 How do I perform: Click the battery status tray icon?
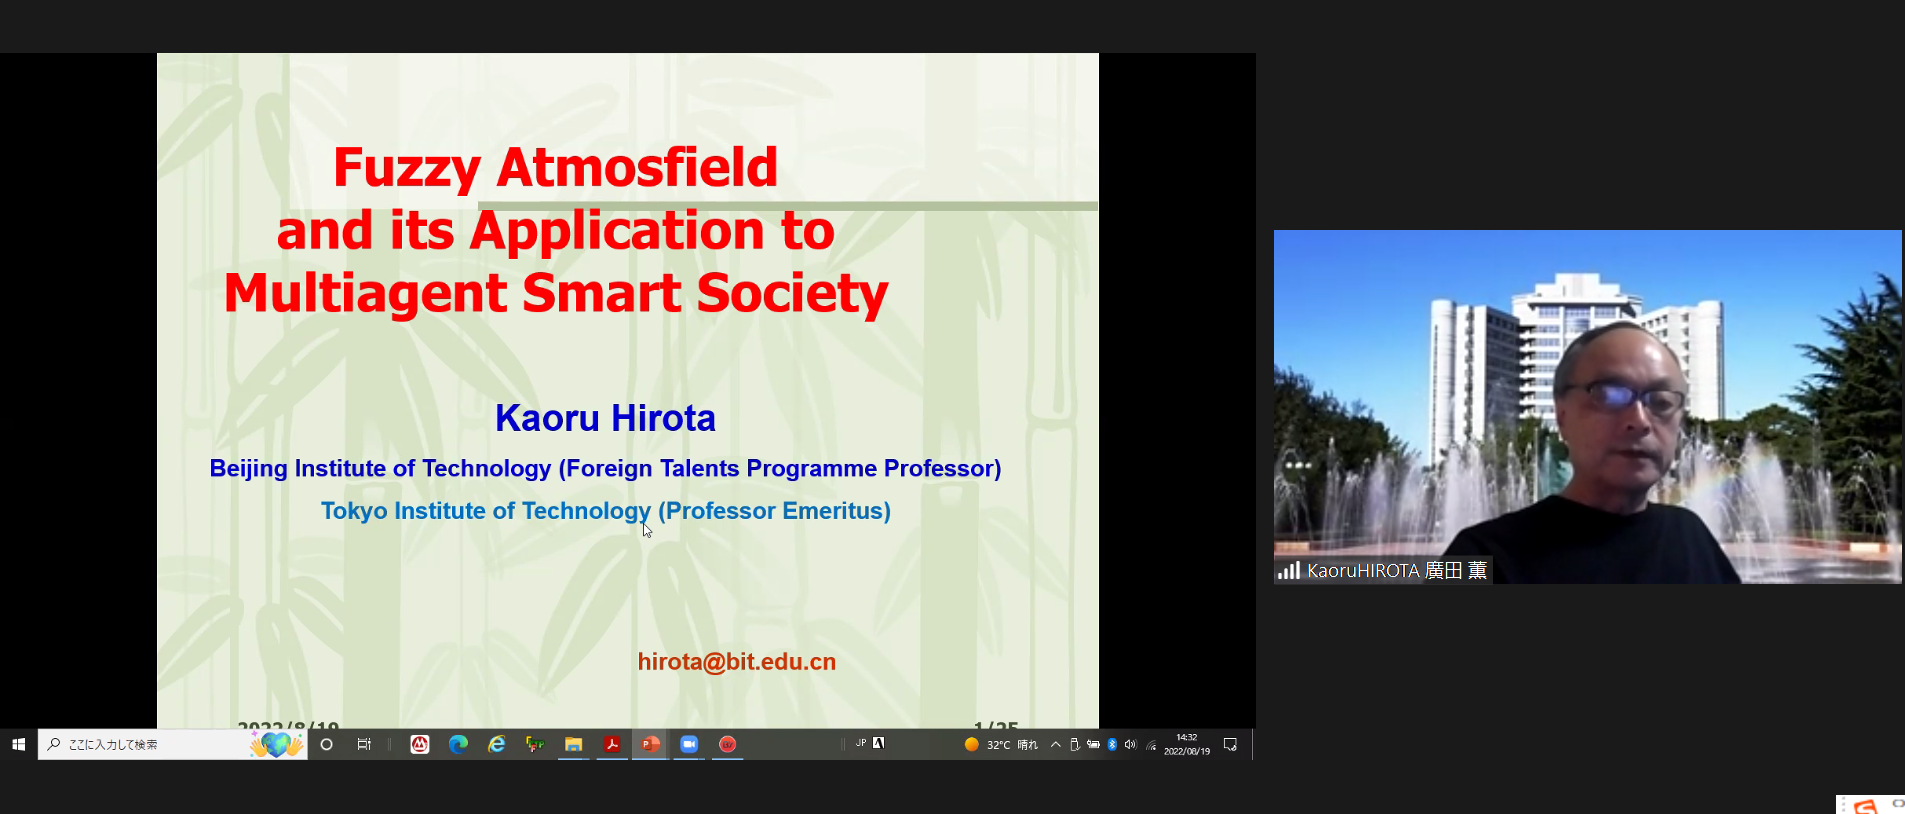(1093, 744)
